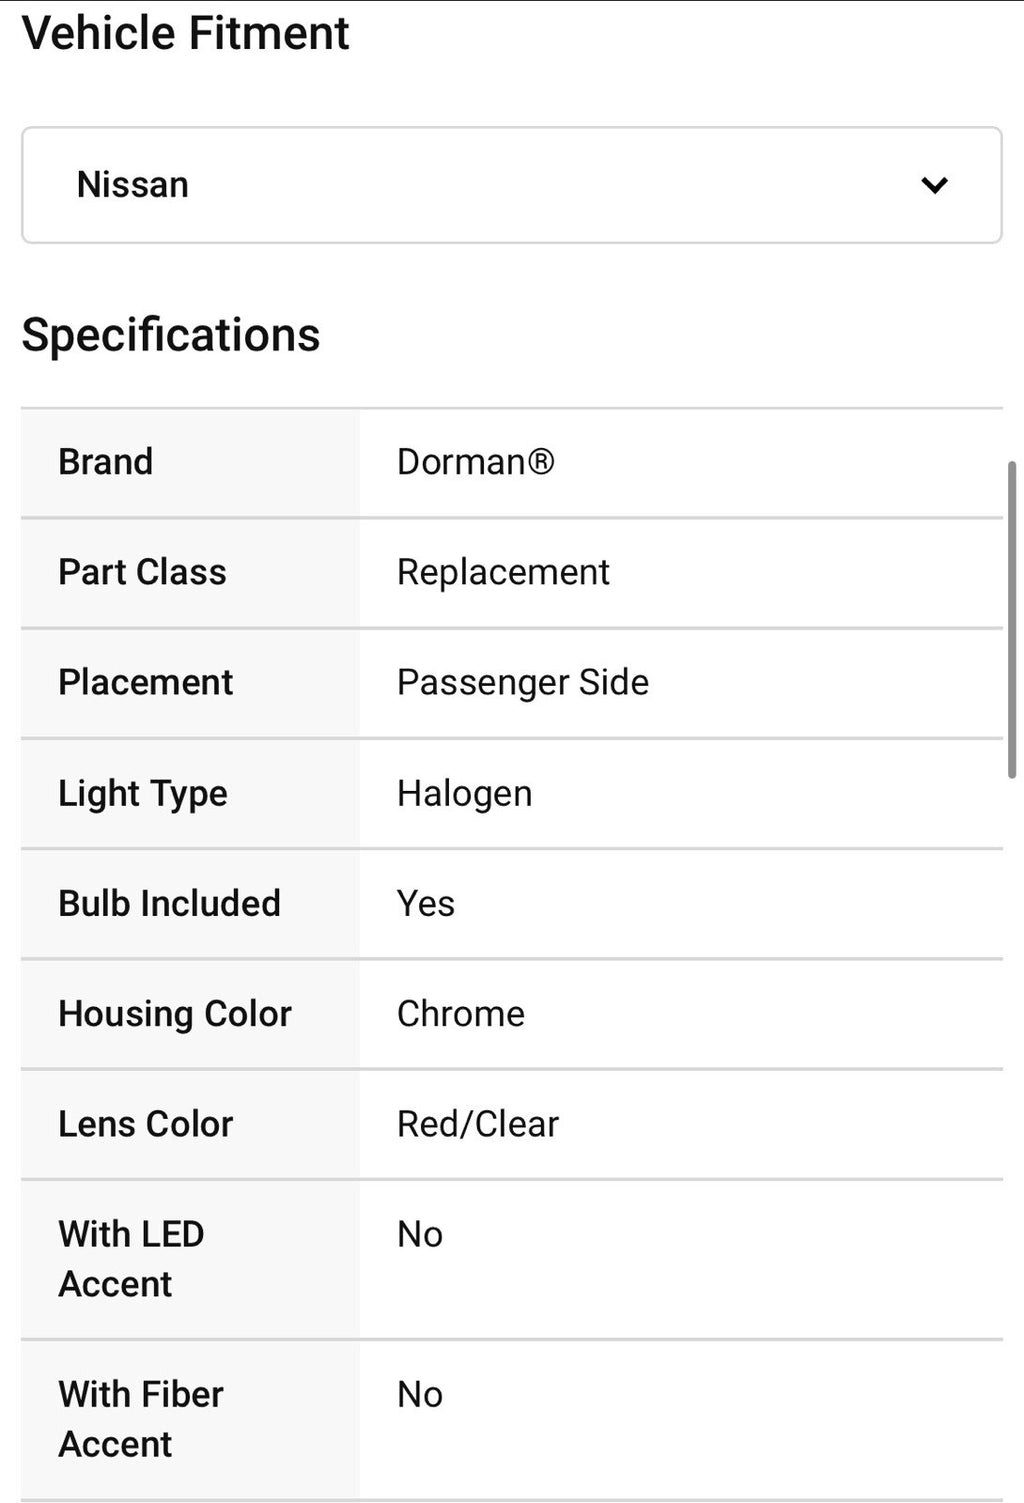Click the Halogen value text

[x=464, y=793]
